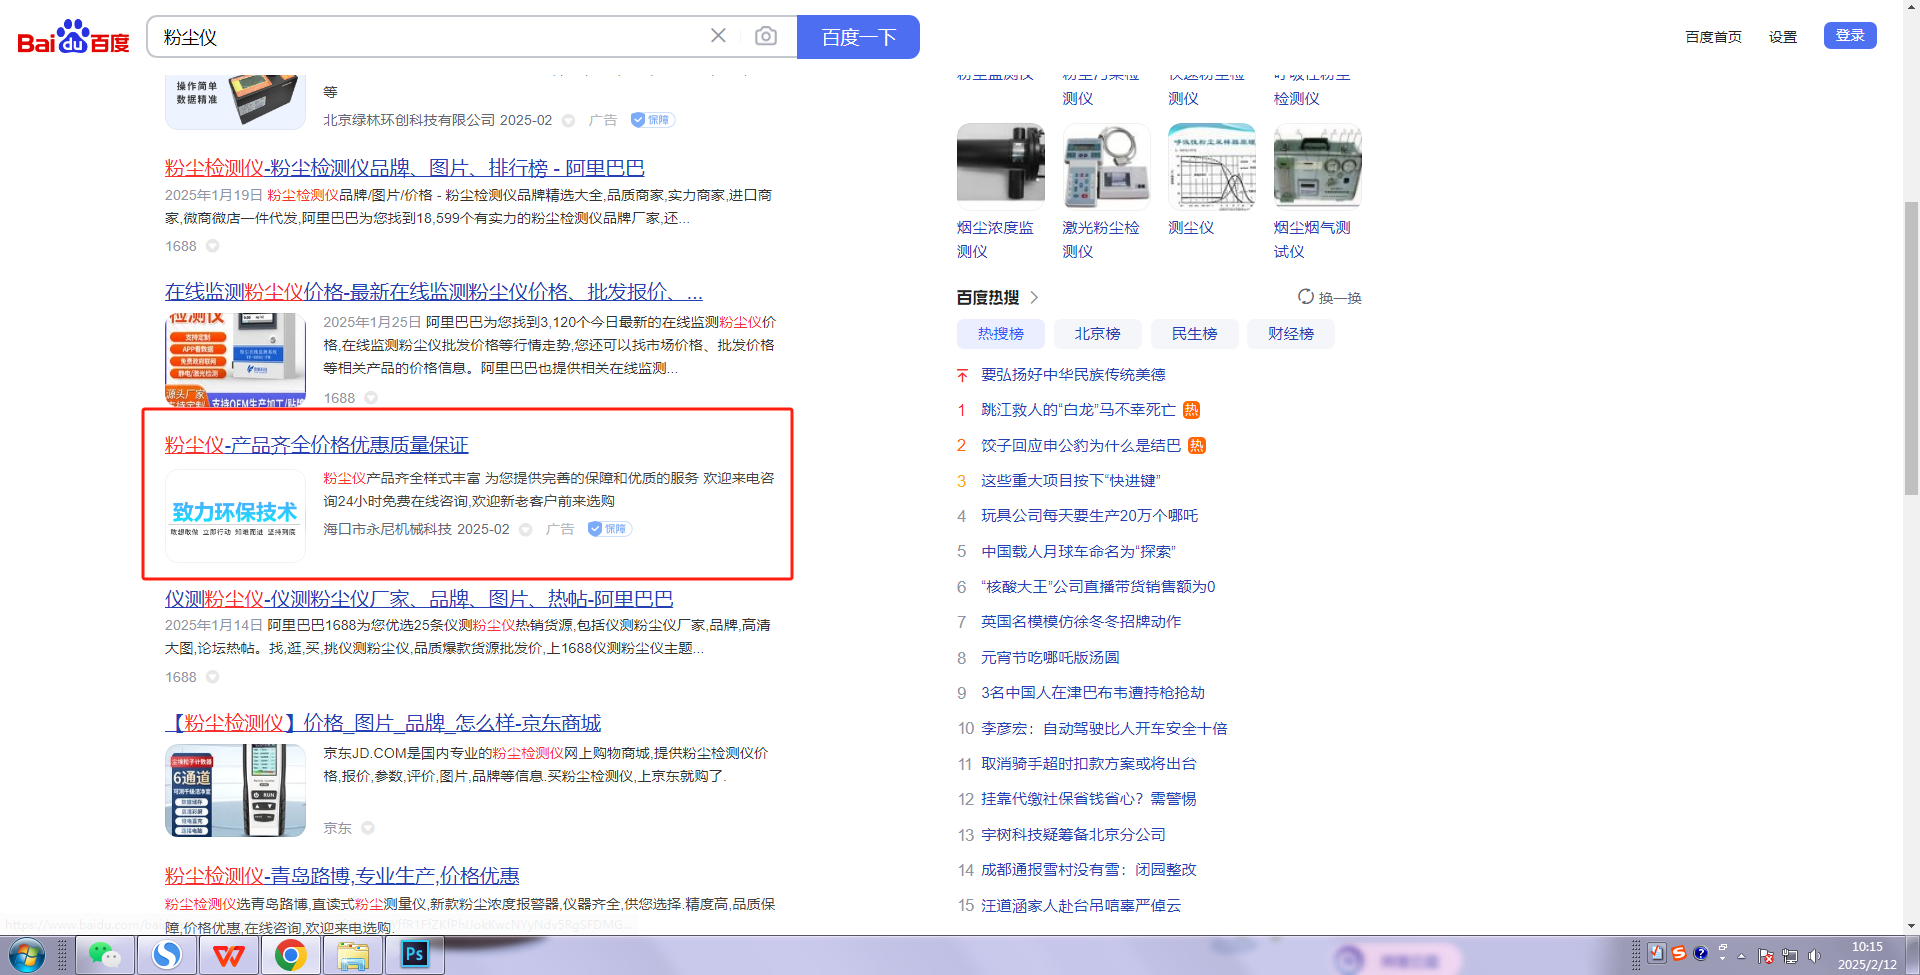Click in the search input field

430,37
